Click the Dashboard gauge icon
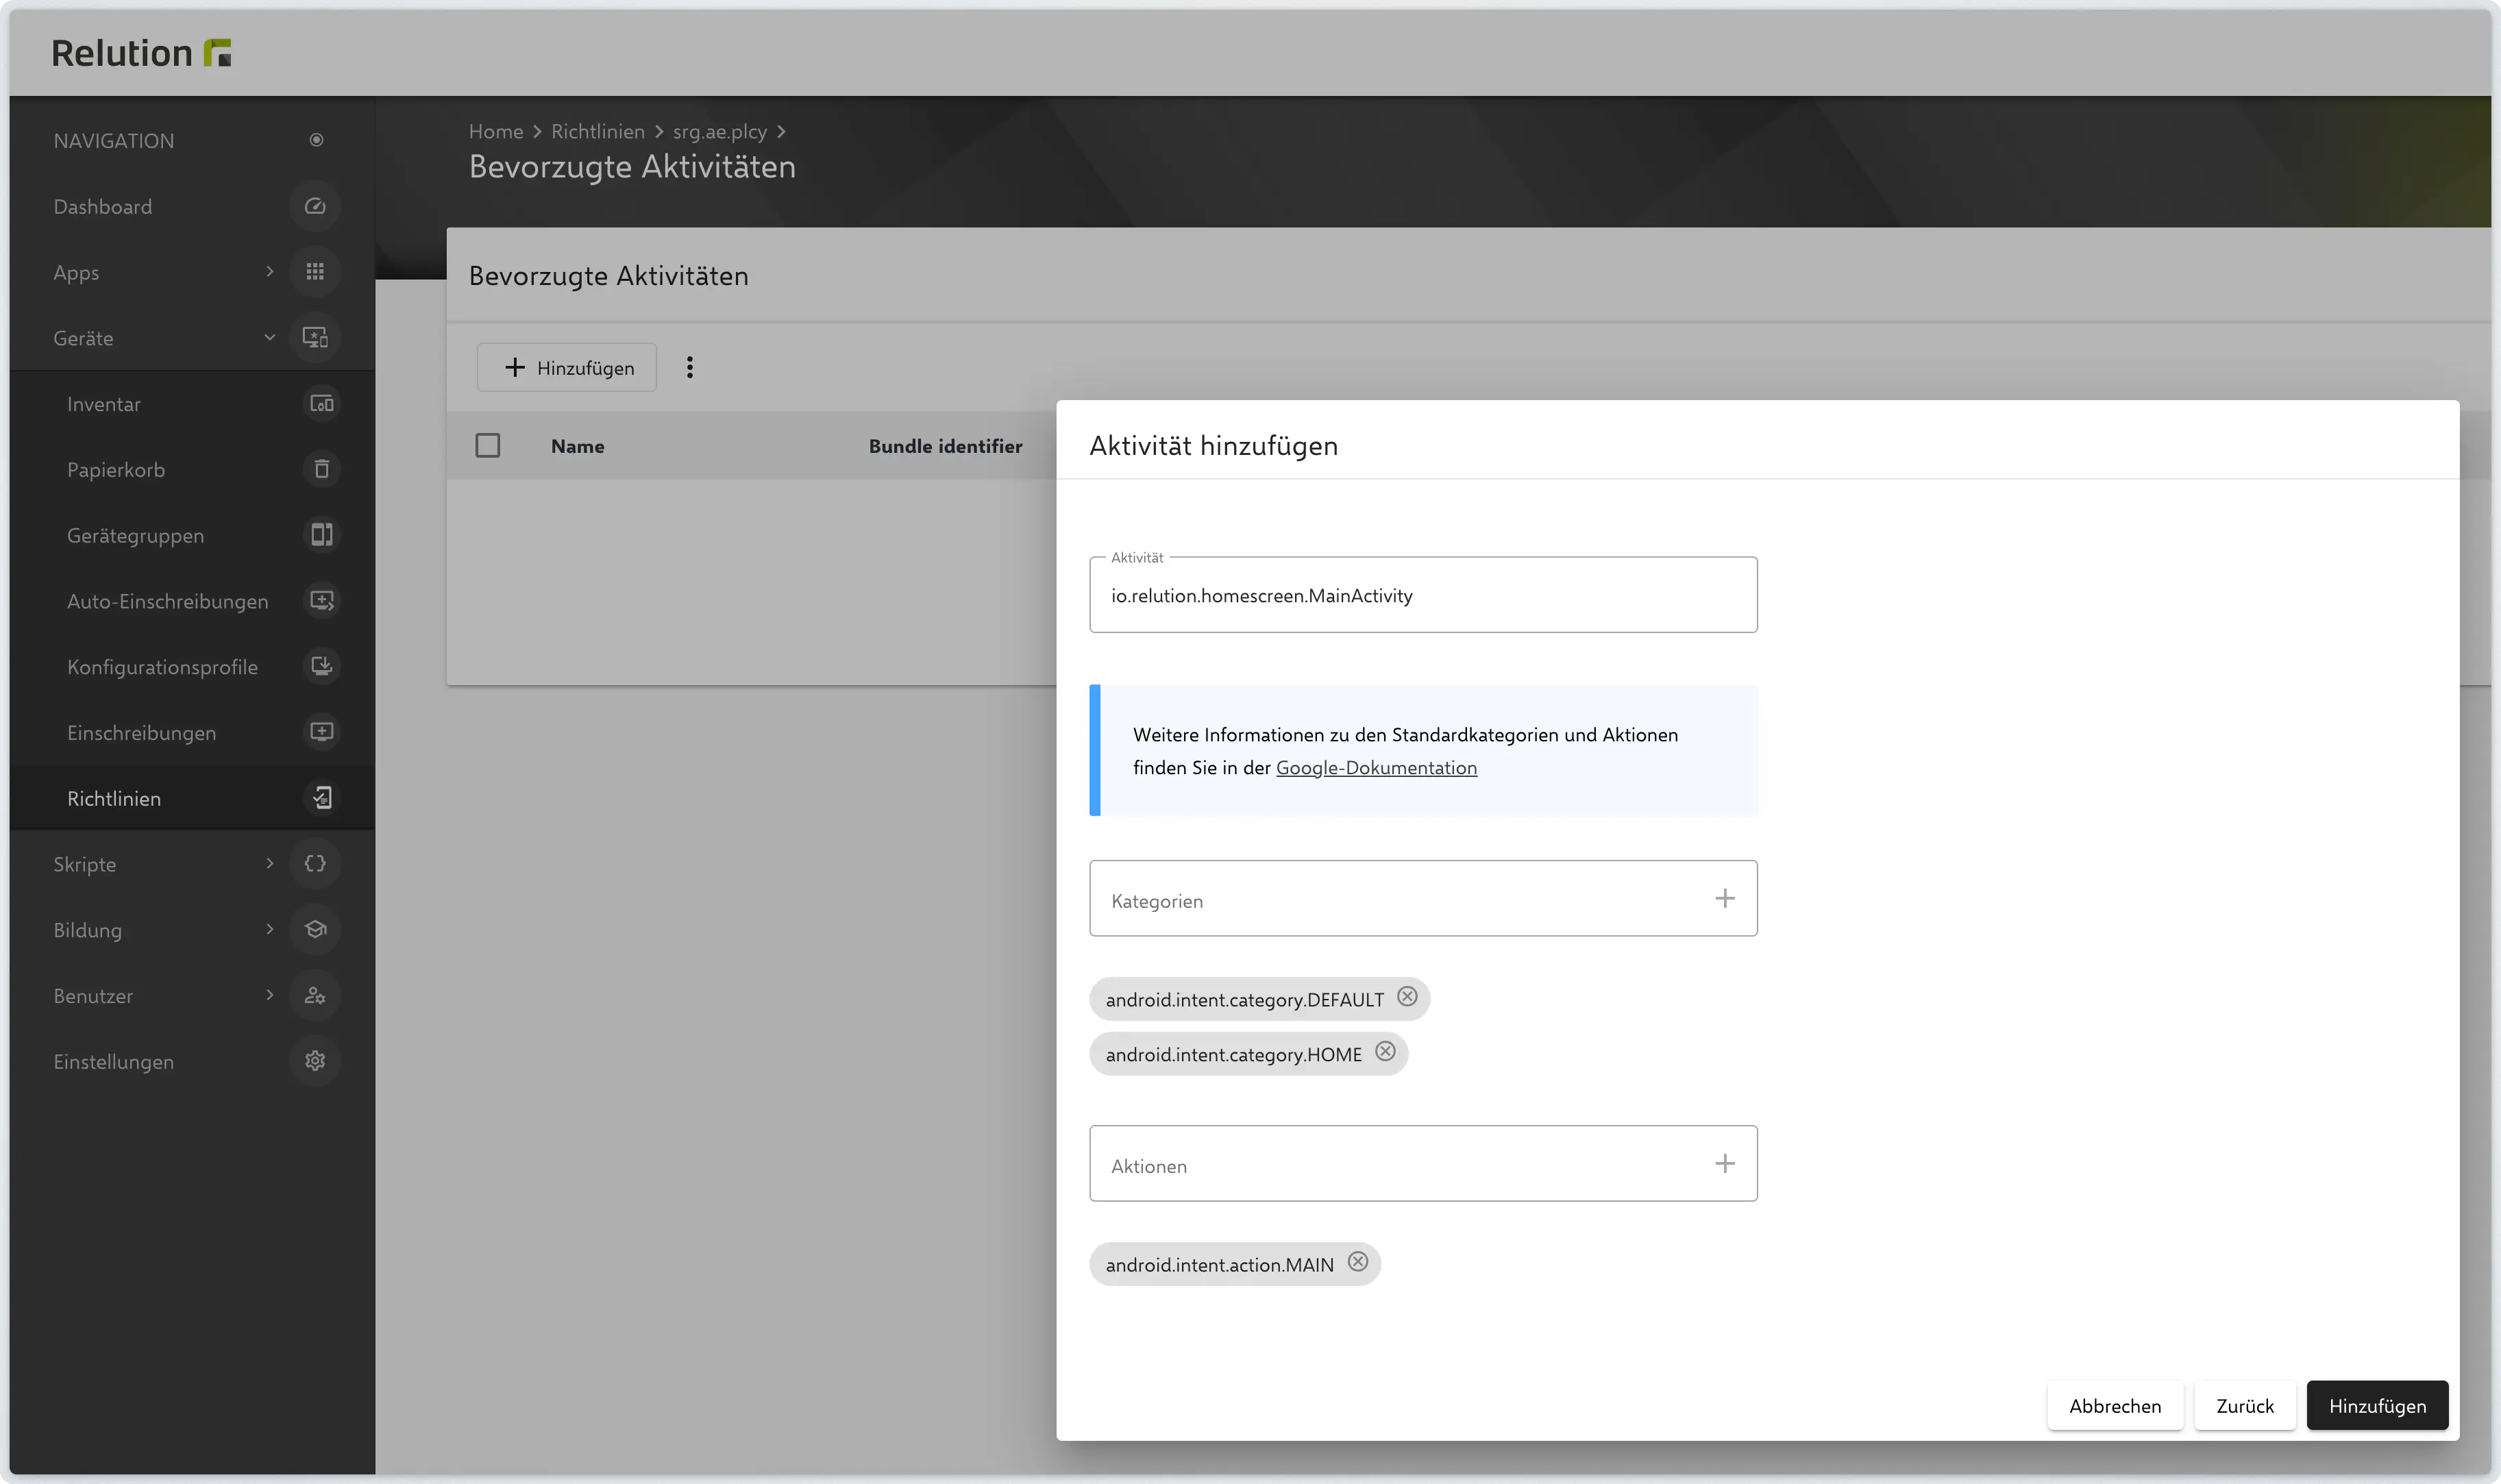Screen dimensions: 2501x1484 (x=315, y=206)
